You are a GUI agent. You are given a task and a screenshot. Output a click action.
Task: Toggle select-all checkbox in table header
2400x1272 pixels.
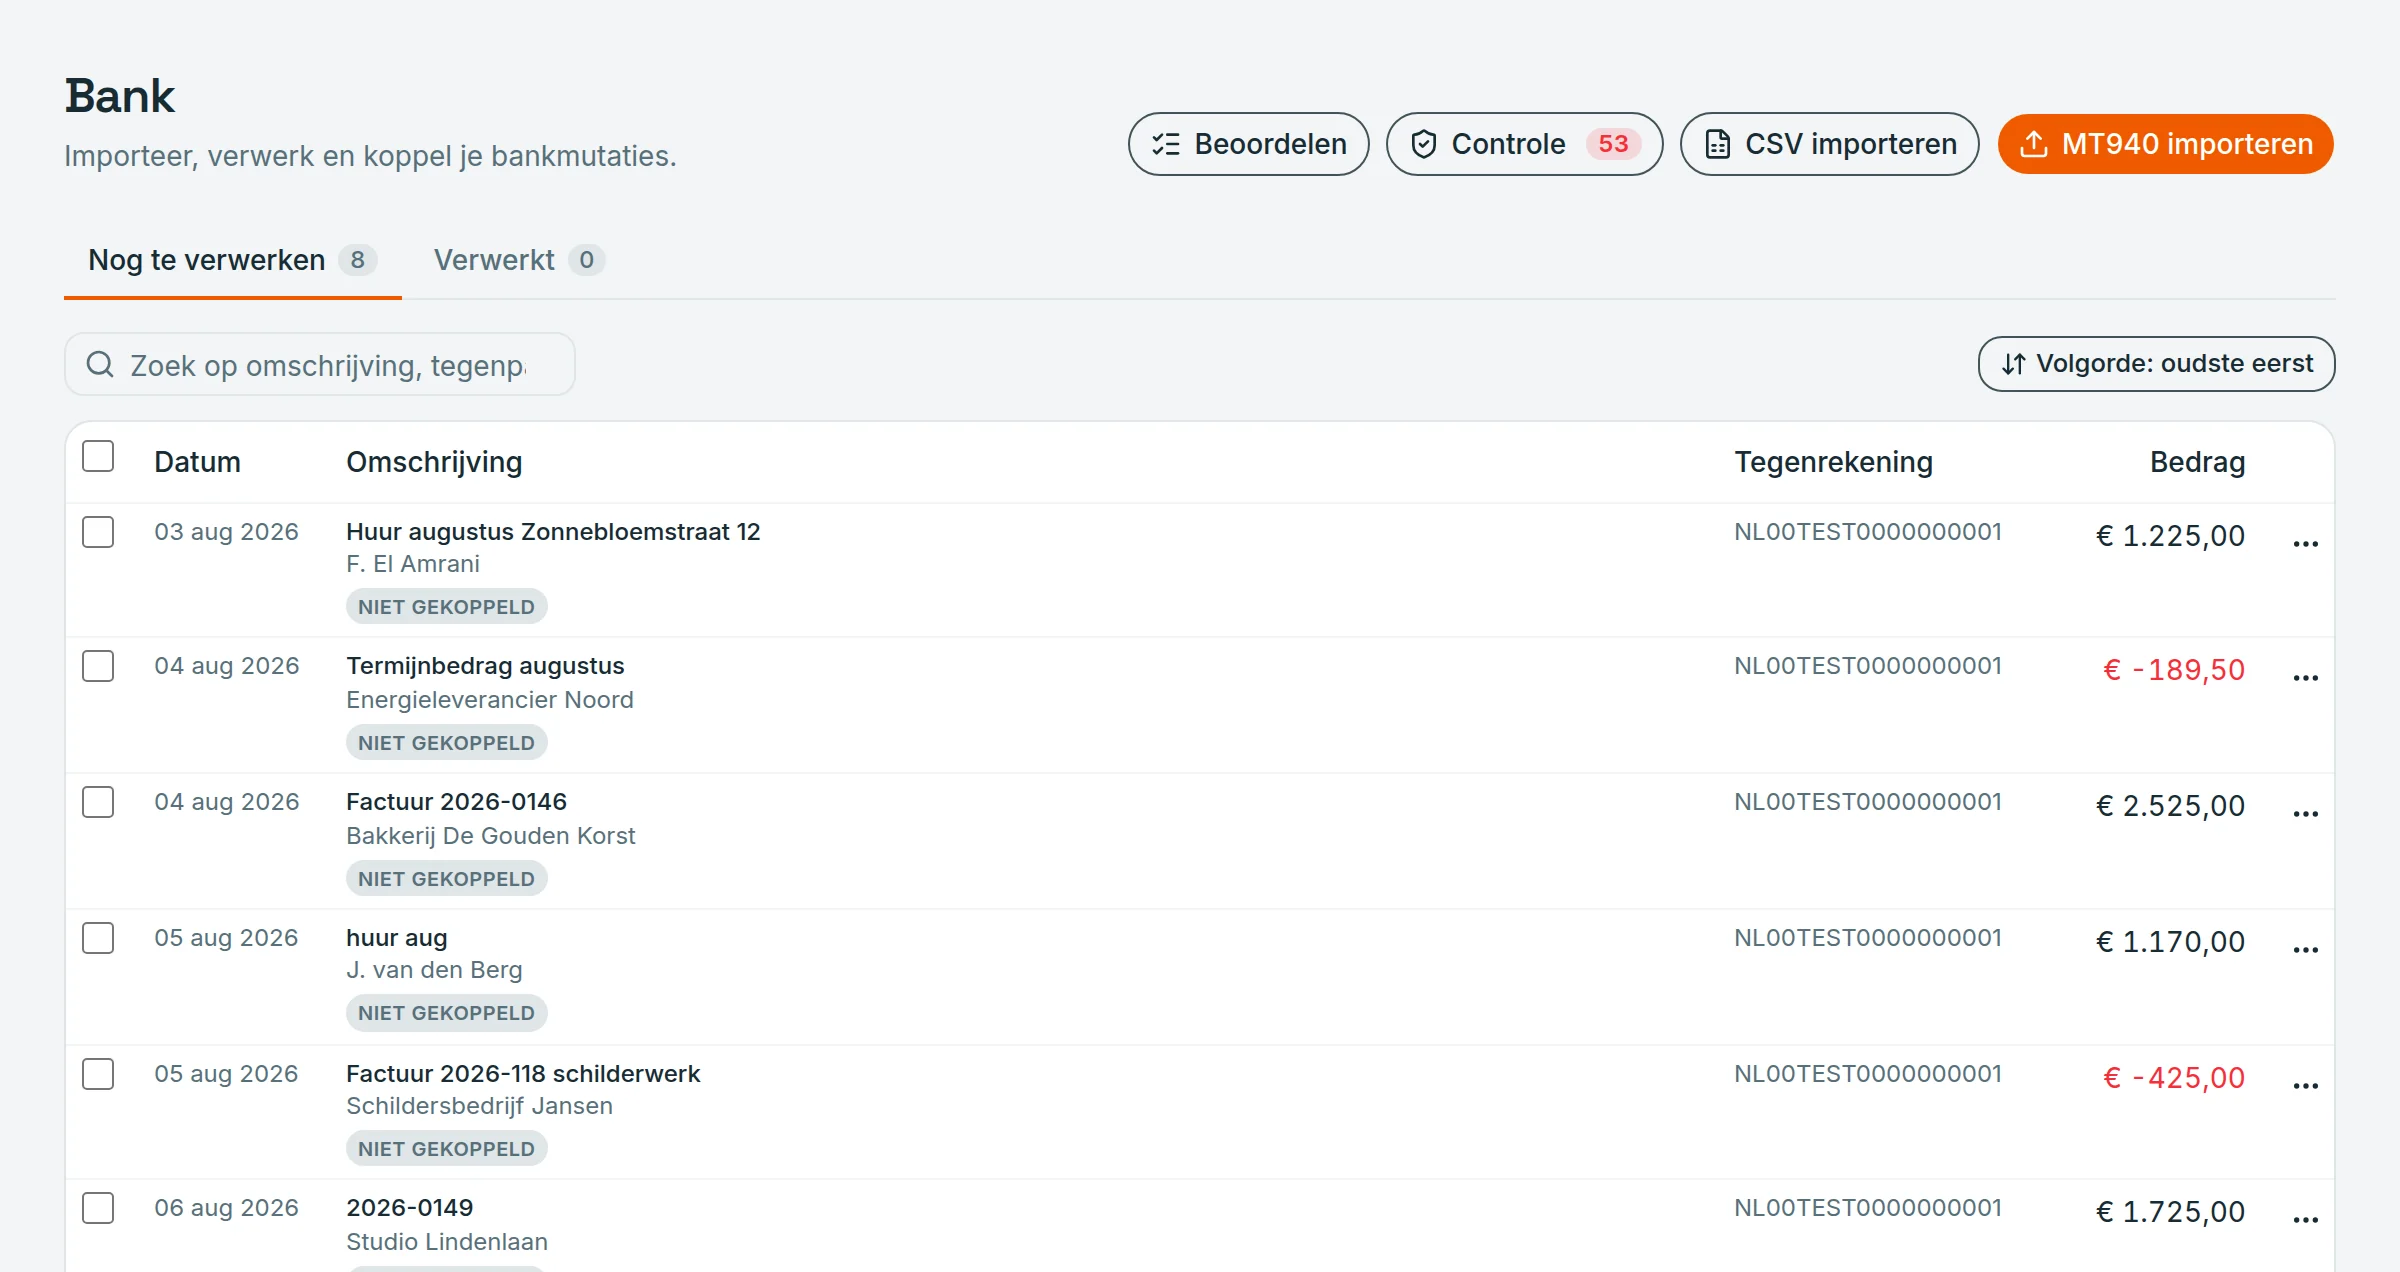(98, 456)
